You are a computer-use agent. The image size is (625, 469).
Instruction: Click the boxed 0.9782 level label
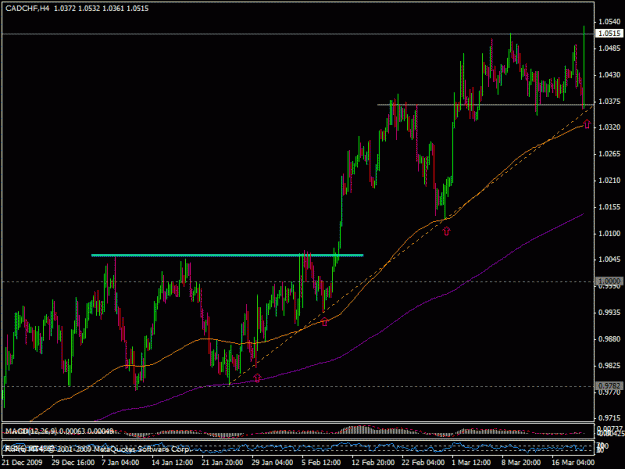coord(609,386)
